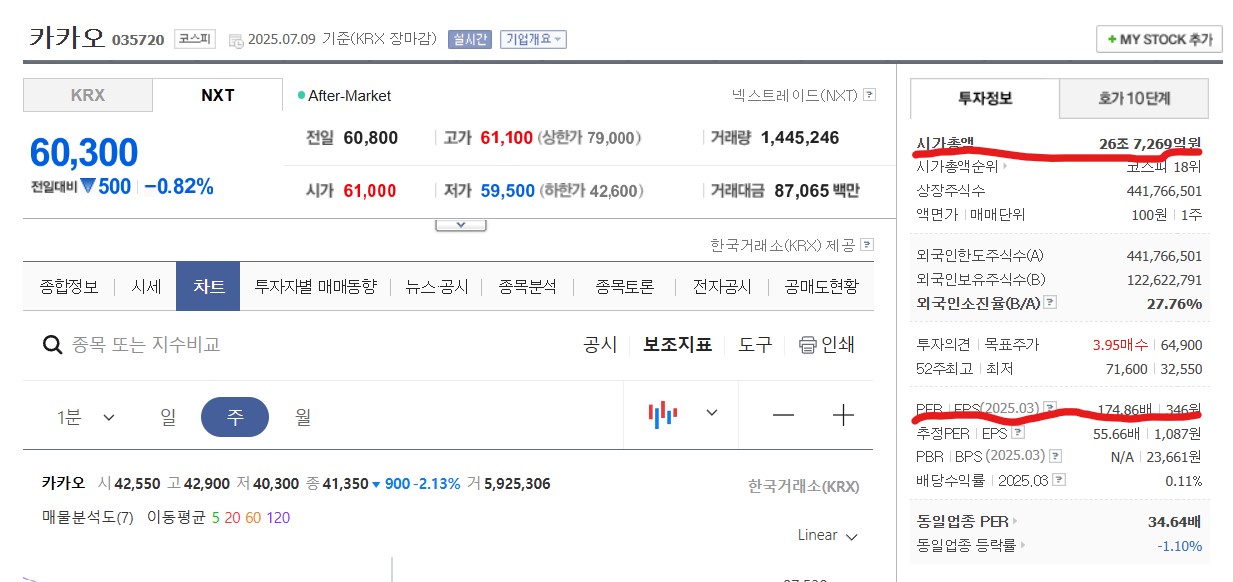Open help icon next to PER EPS(2025.03)
Screen dimensions: 1233x582
1049,408
